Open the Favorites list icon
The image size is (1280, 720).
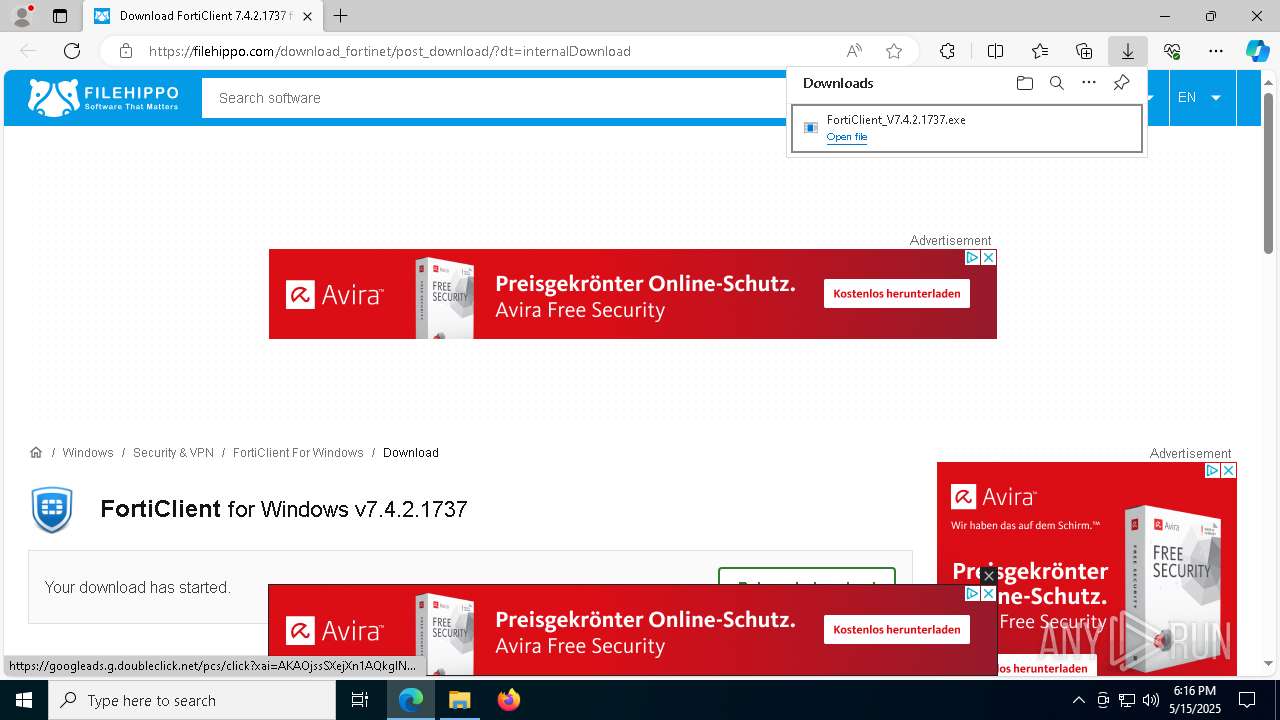[1040, 51]
